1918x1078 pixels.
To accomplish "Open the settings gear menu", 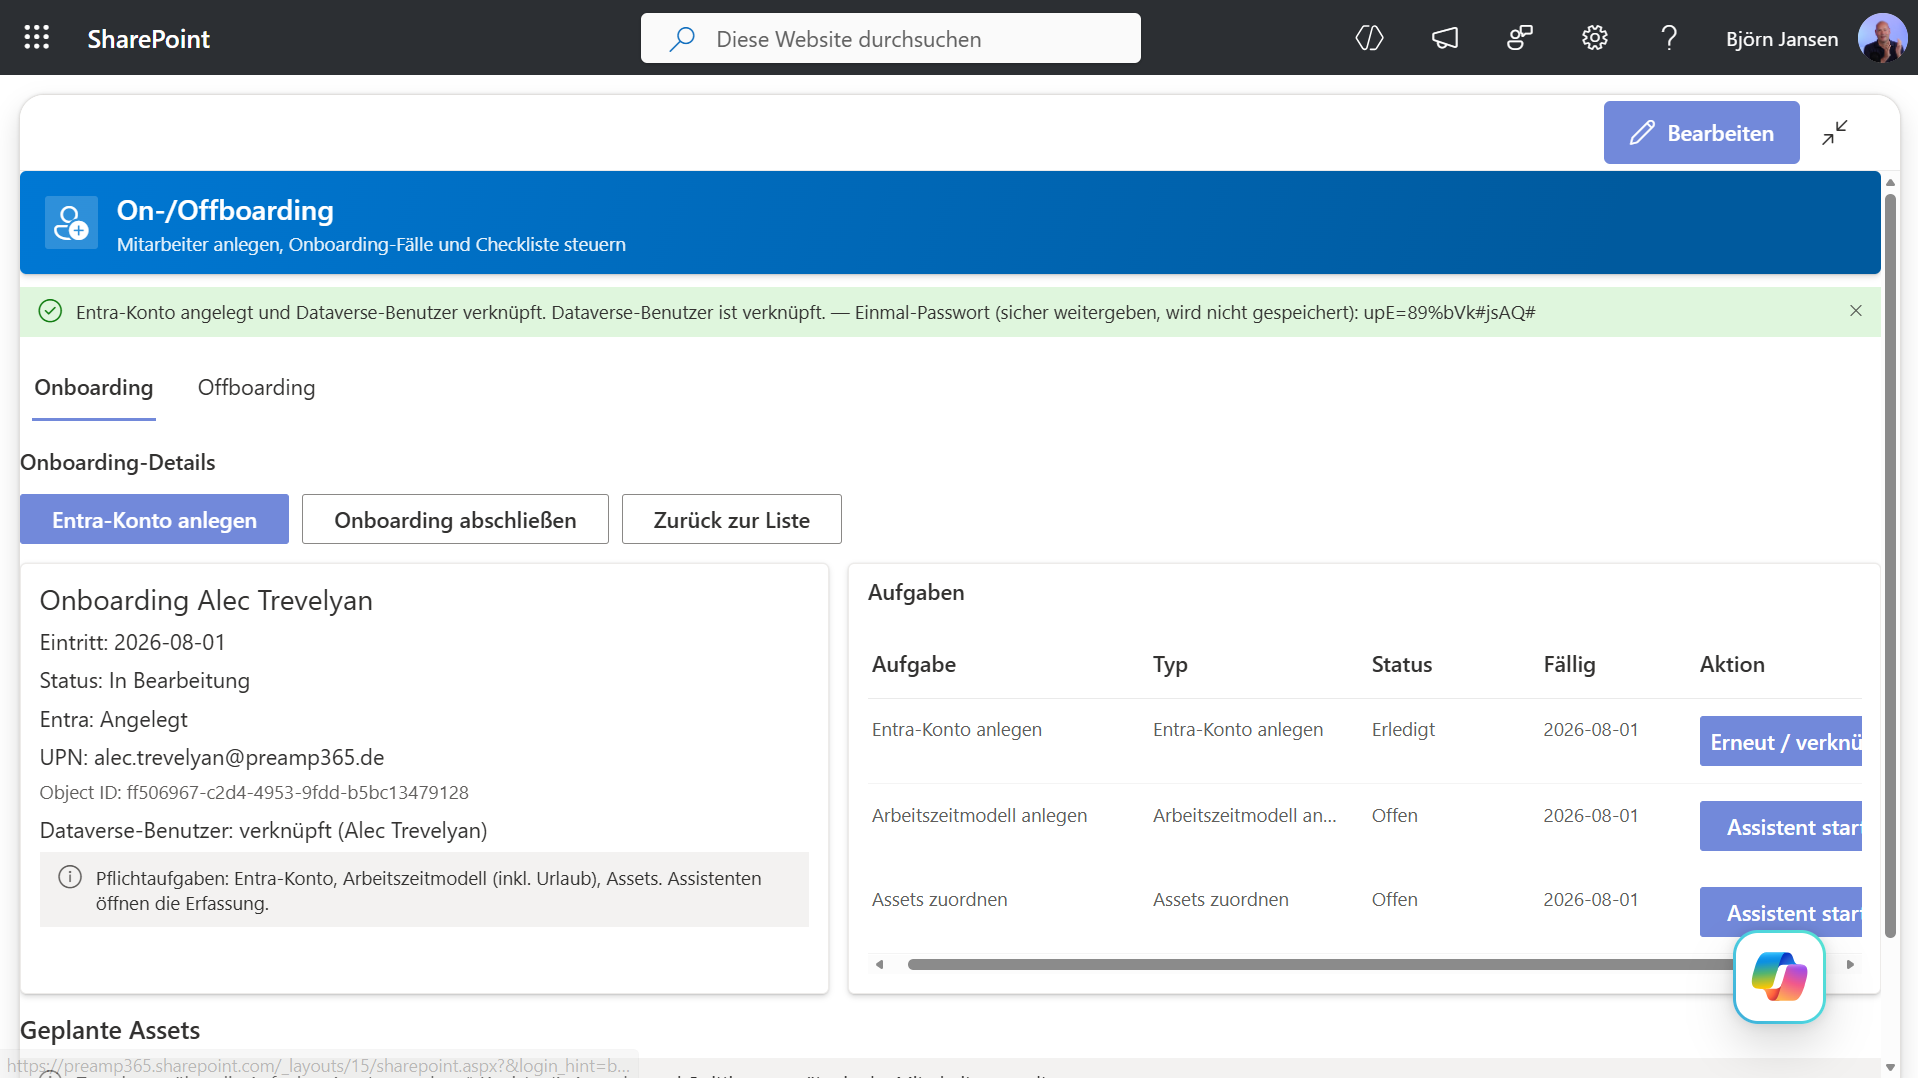I will click(1594, 38).
